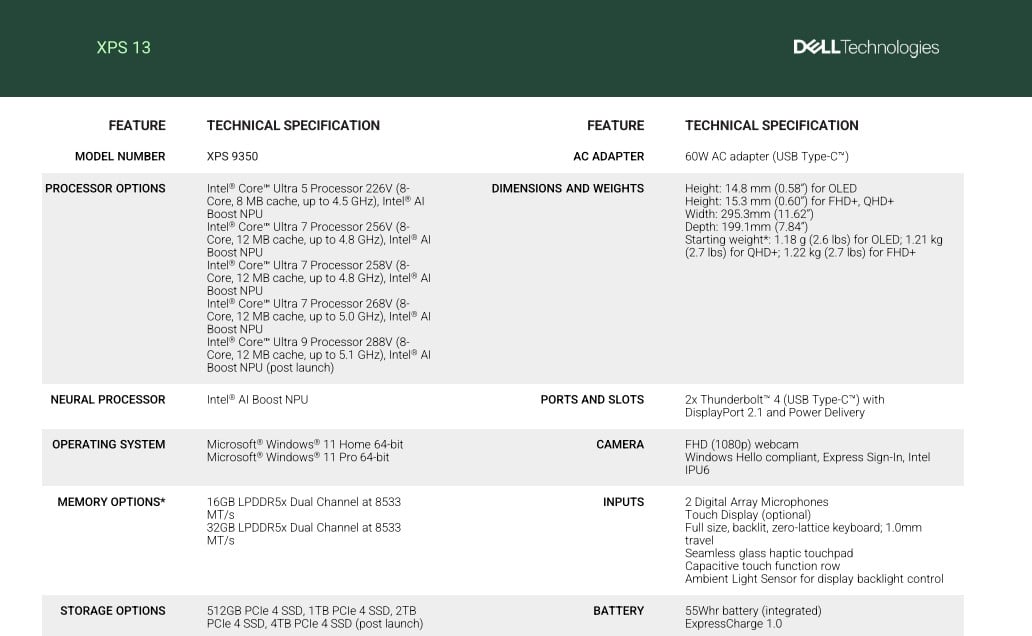Click Seamless glass haptic touchpad line
Screen dimensions: 1032x636
pos(769,553)
